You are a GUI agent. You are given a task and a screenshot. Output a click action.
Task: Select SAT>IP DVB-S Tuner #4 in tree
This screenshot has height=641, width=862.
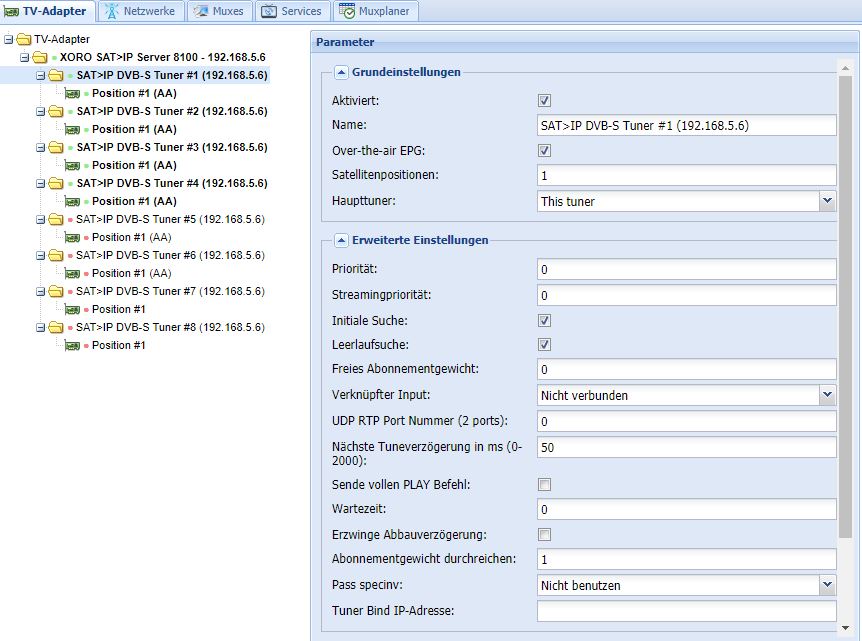click(172, 183)
